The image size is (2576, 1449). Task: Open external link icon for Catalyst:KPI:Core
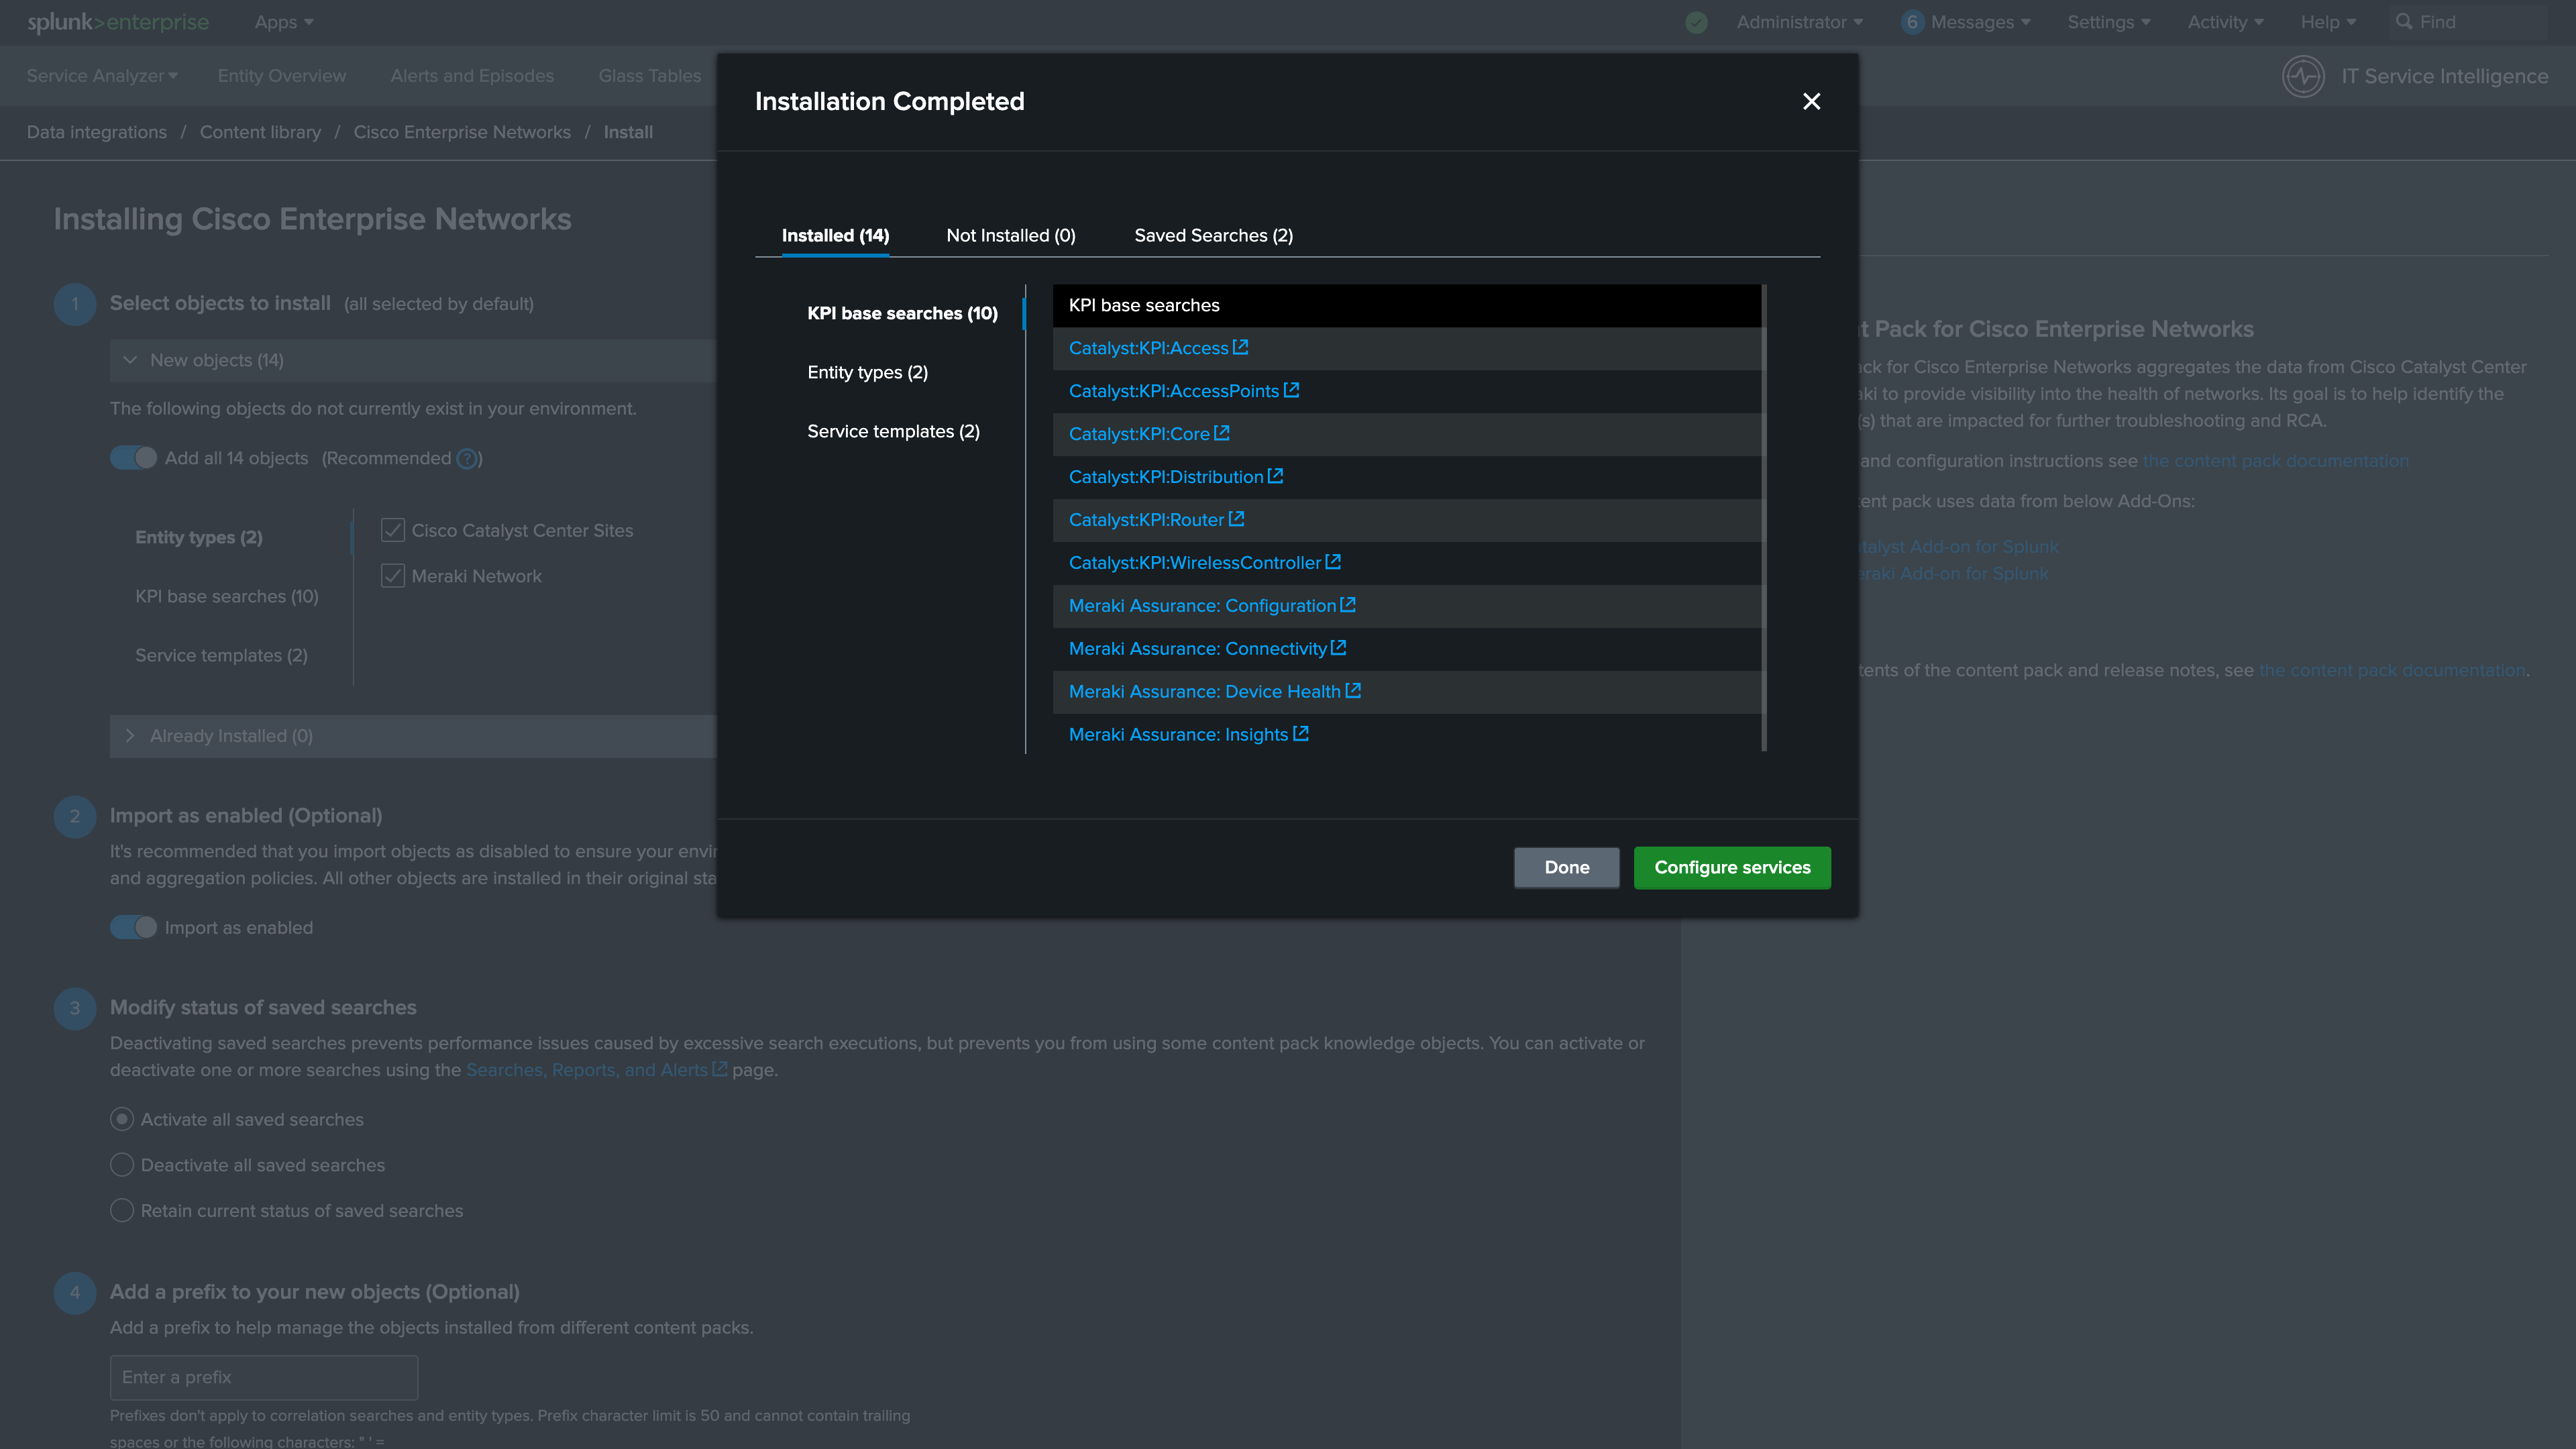pos(1222,433)
